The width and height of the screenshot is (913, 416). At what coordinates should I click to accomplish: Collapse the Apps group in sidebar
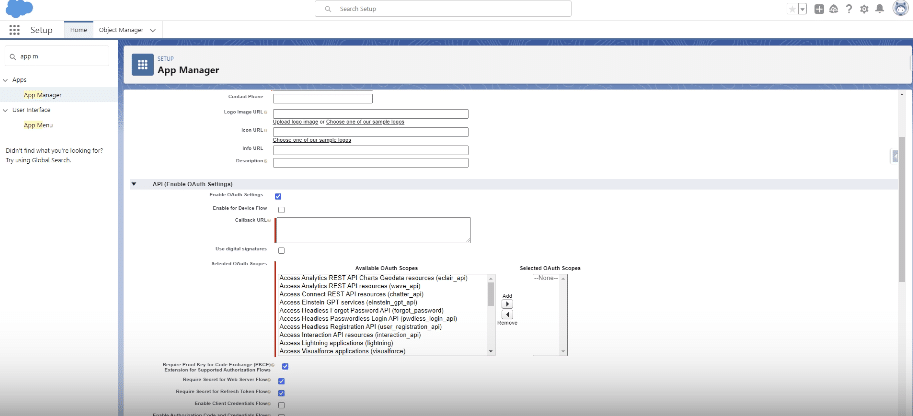click(x=5, y=80)
